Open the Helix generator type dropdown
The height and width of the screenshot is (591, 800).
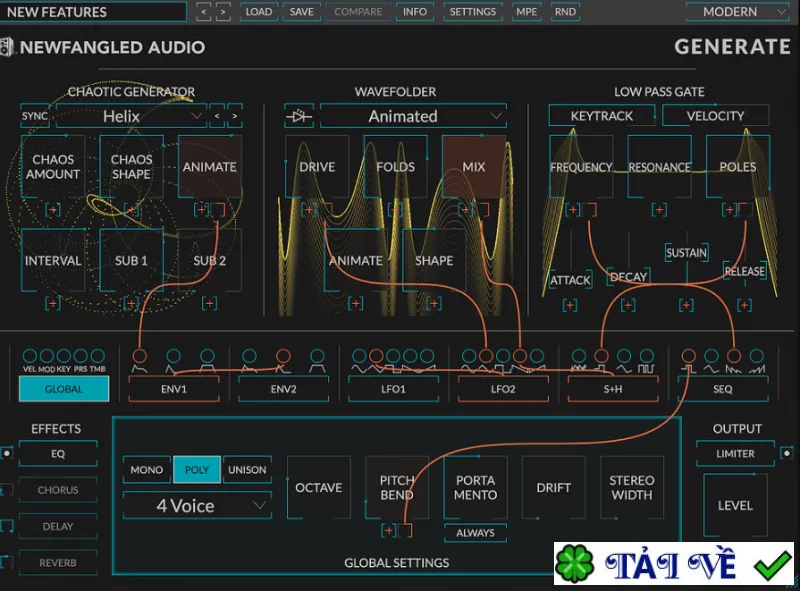click(131, 116)
